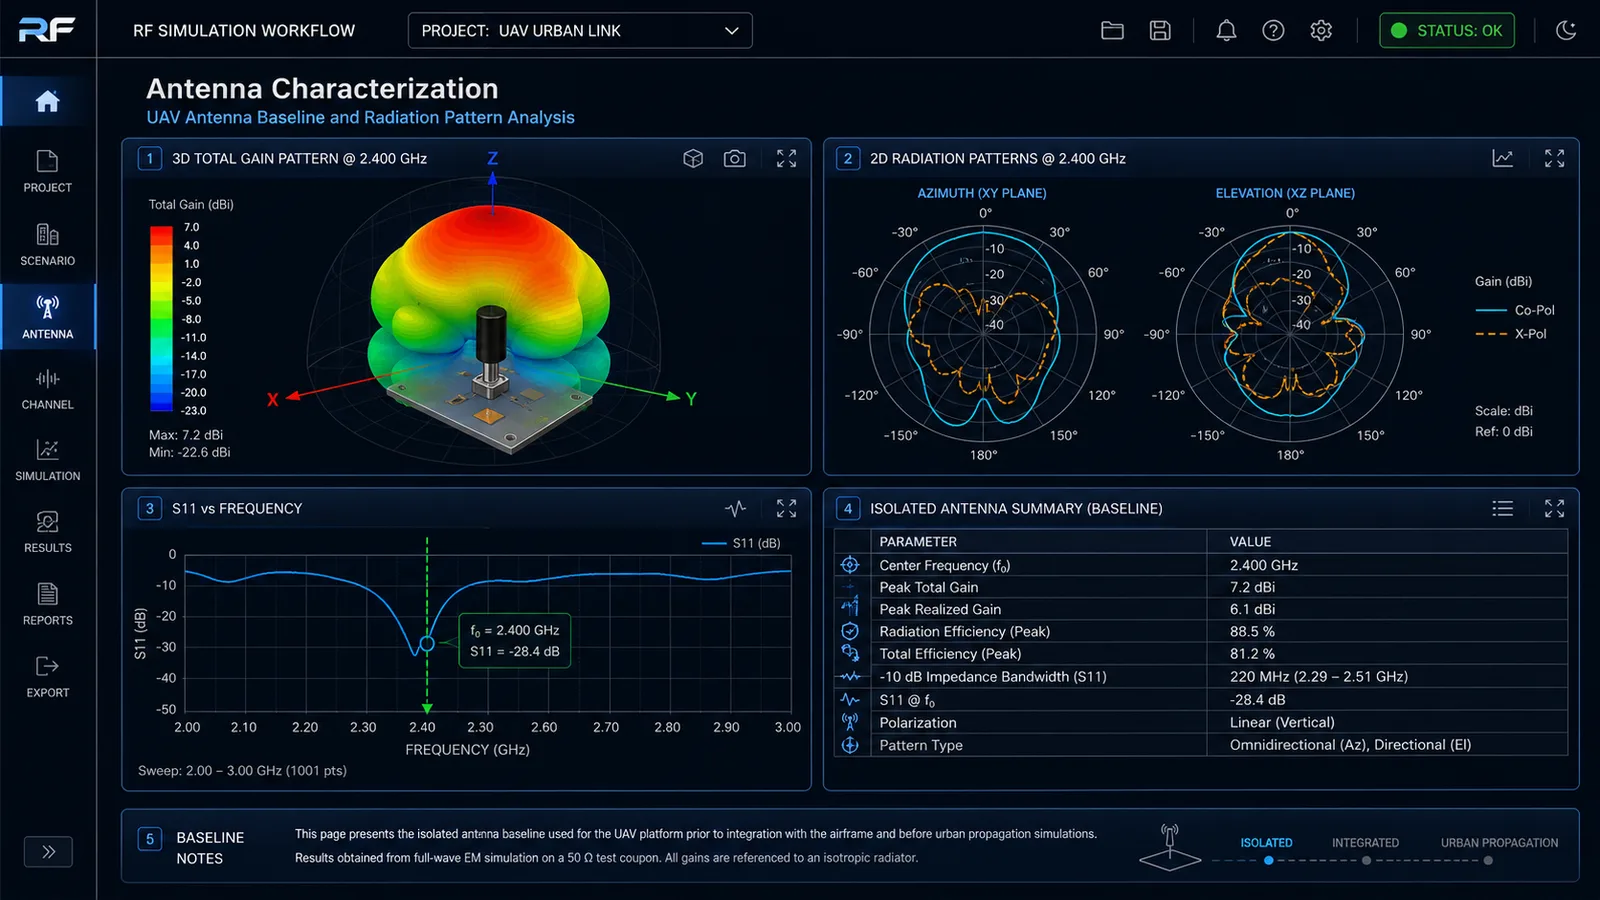Toggle Co-Pol legend entry
This screenshot has height=900, width=1600.
[1515, 310]
